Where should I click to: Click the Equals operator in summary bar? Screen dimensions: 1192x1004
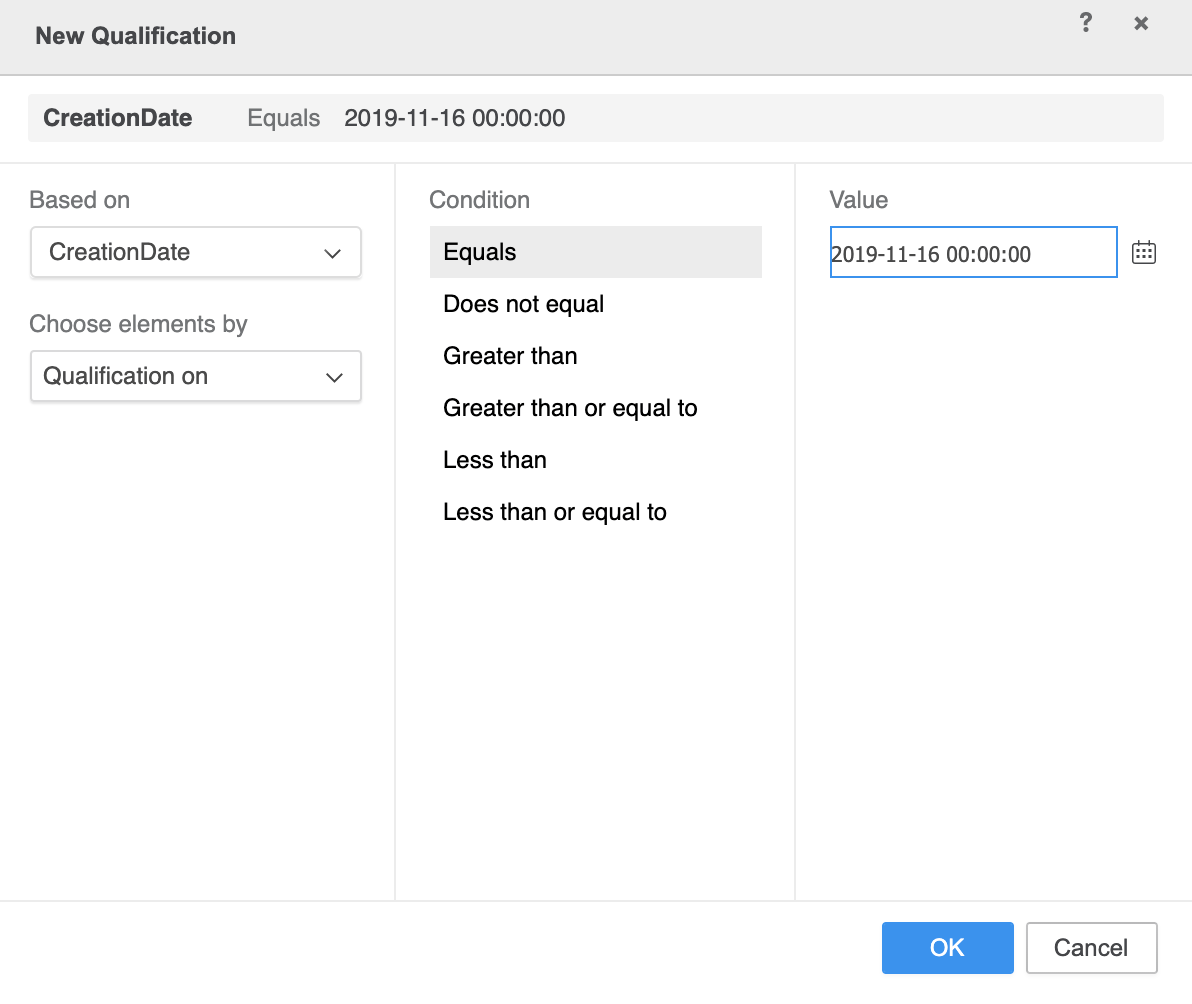(x=284, y=118)
